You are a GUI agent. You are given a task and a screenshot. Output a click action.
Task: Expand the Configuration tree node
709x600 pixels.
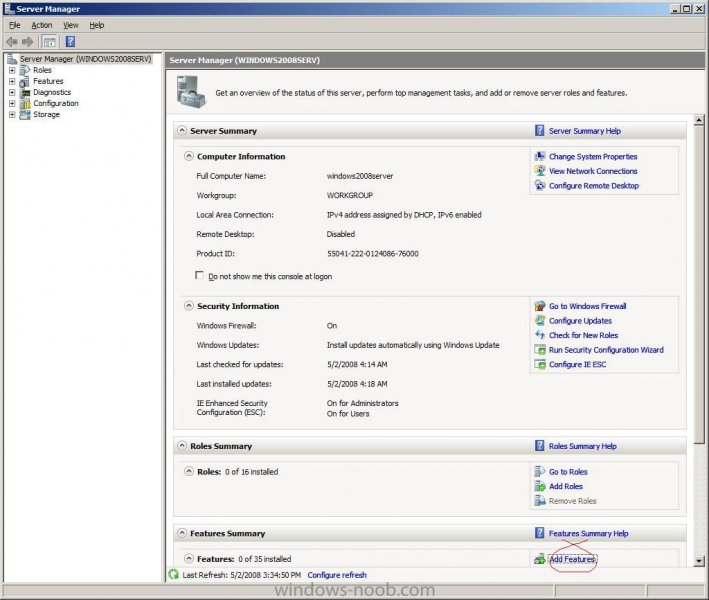[x=12, y=104]
